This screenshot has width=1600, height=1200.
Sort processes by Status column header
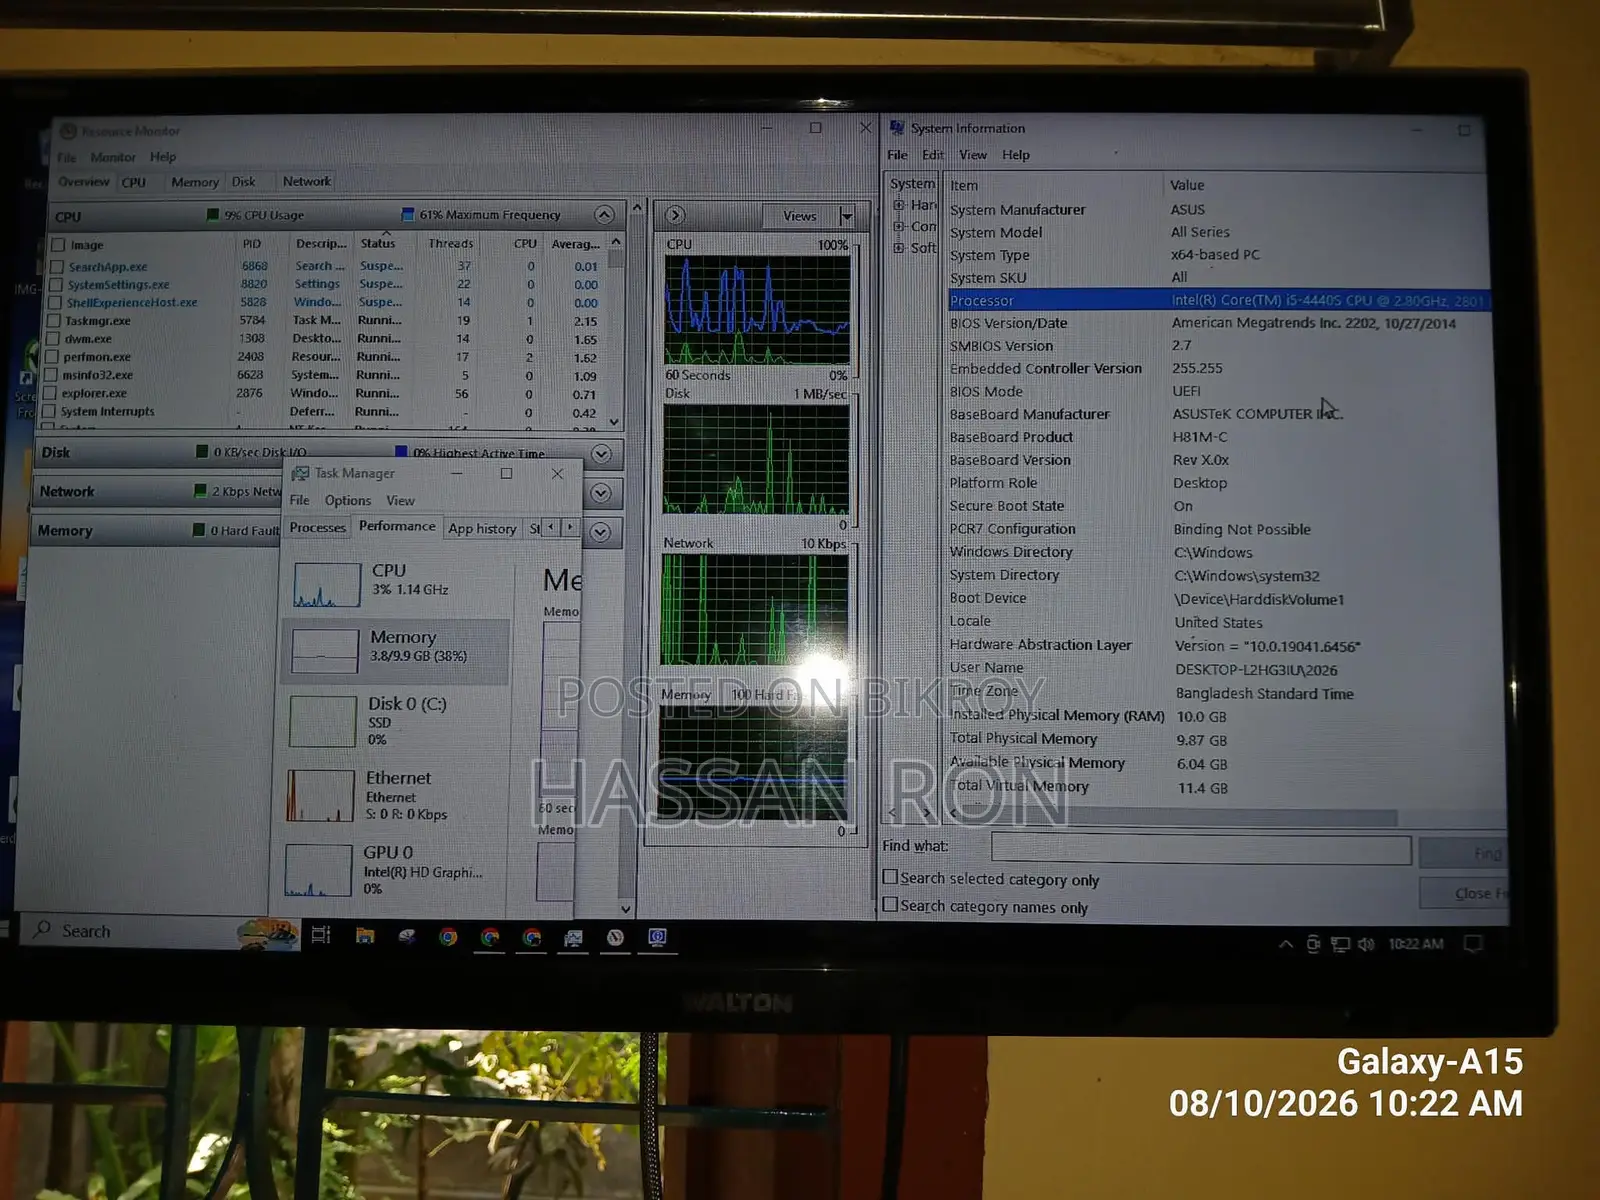point(378,244)
